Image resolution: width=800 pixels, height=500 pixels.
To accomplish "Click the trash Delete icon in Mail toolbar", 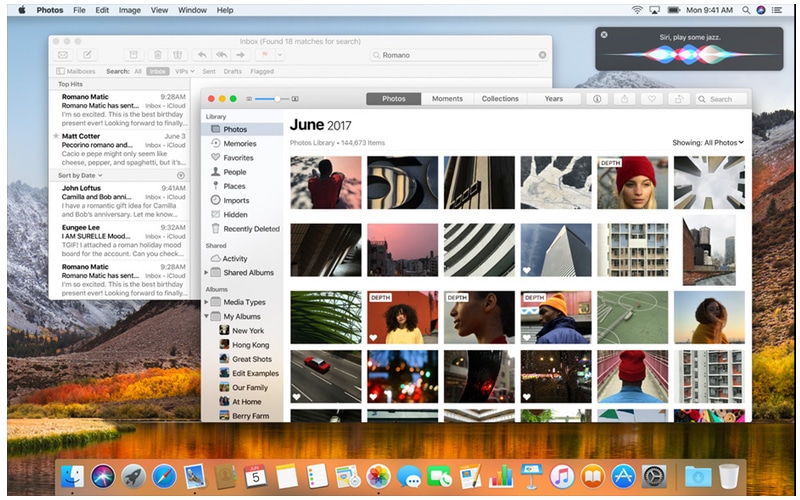I will (157, 55).
